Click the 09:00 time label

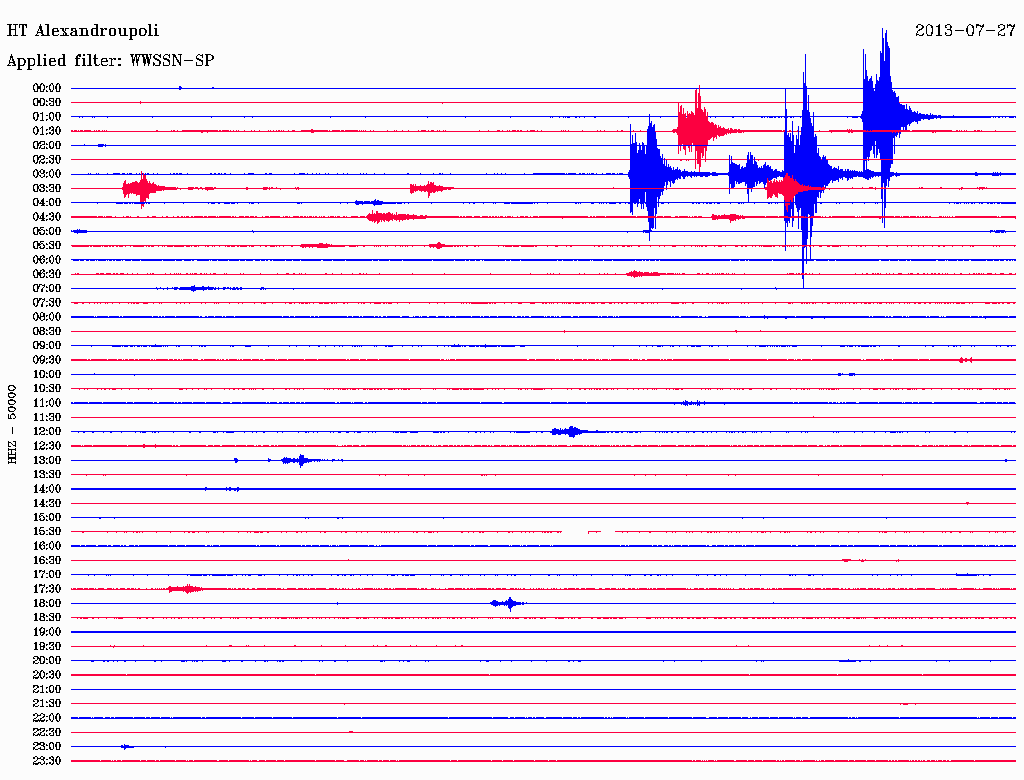pyautogui.click(x=47, y=346)
